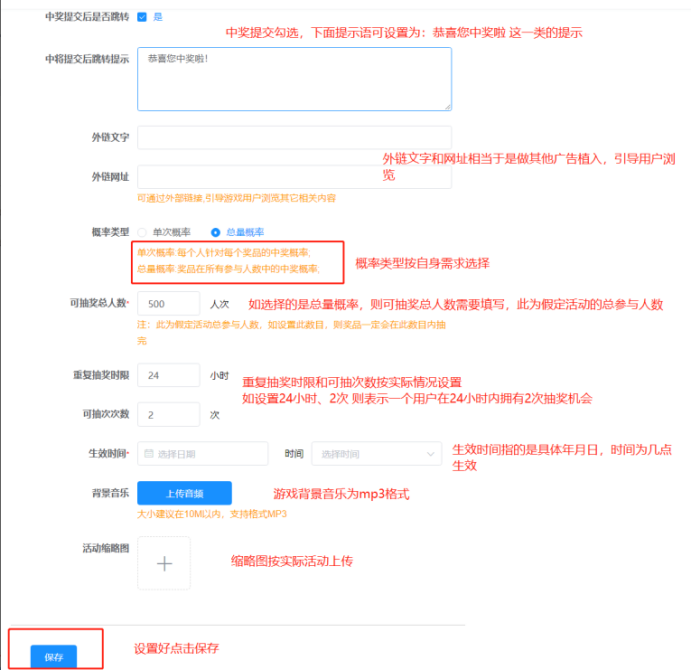Focus the 外链网址 input field
This screenshot has height=670, width=692.
[x=294, y=177]
